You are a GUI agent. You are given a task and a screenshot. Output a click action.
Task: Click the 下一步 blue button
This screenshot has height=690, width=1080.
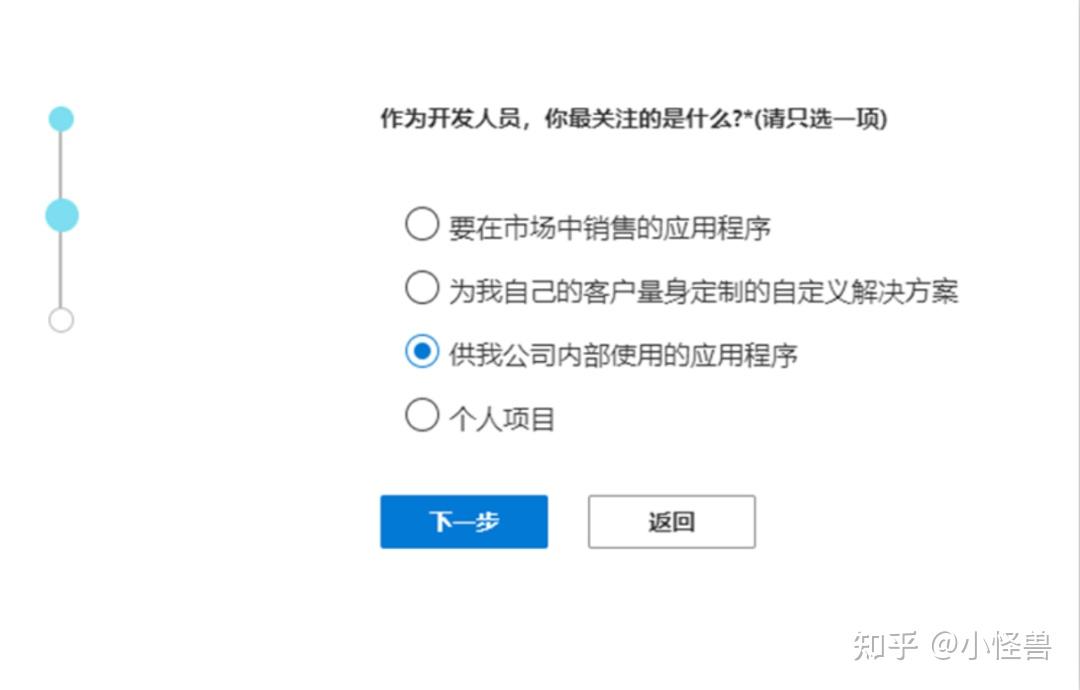click(463, 522)
